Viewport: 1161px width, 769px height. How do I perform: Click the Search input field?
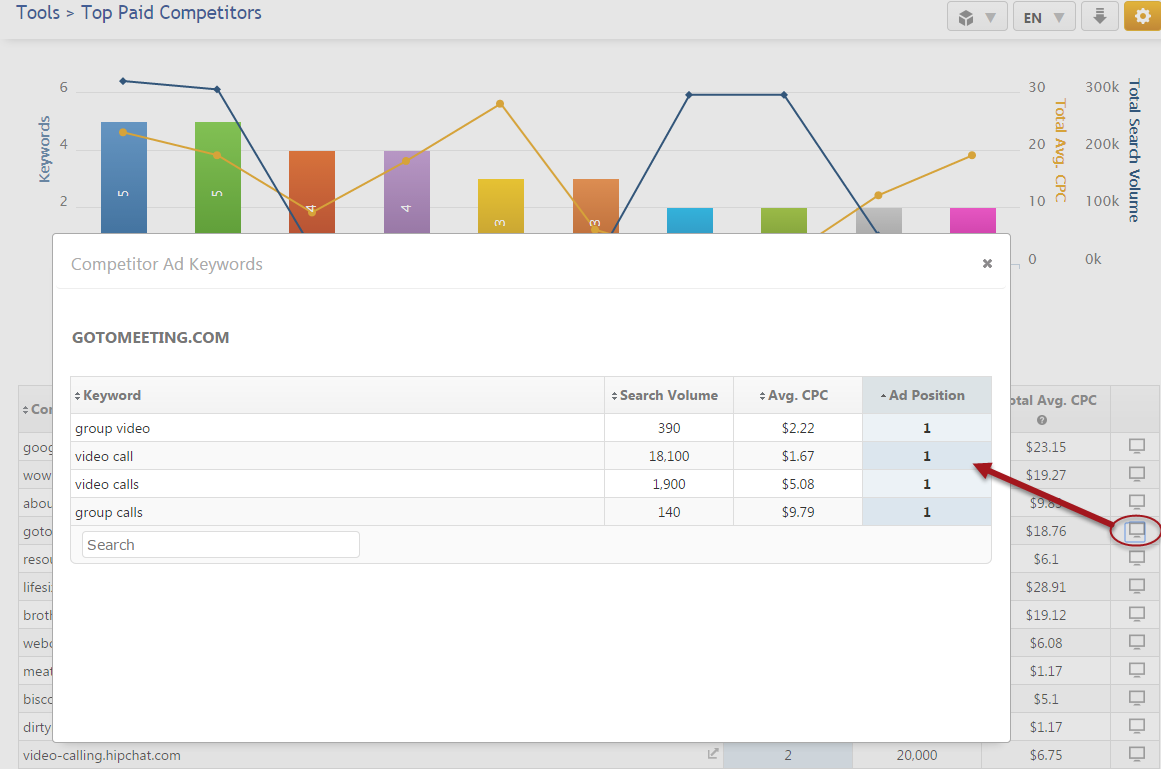tap(220, 545)
